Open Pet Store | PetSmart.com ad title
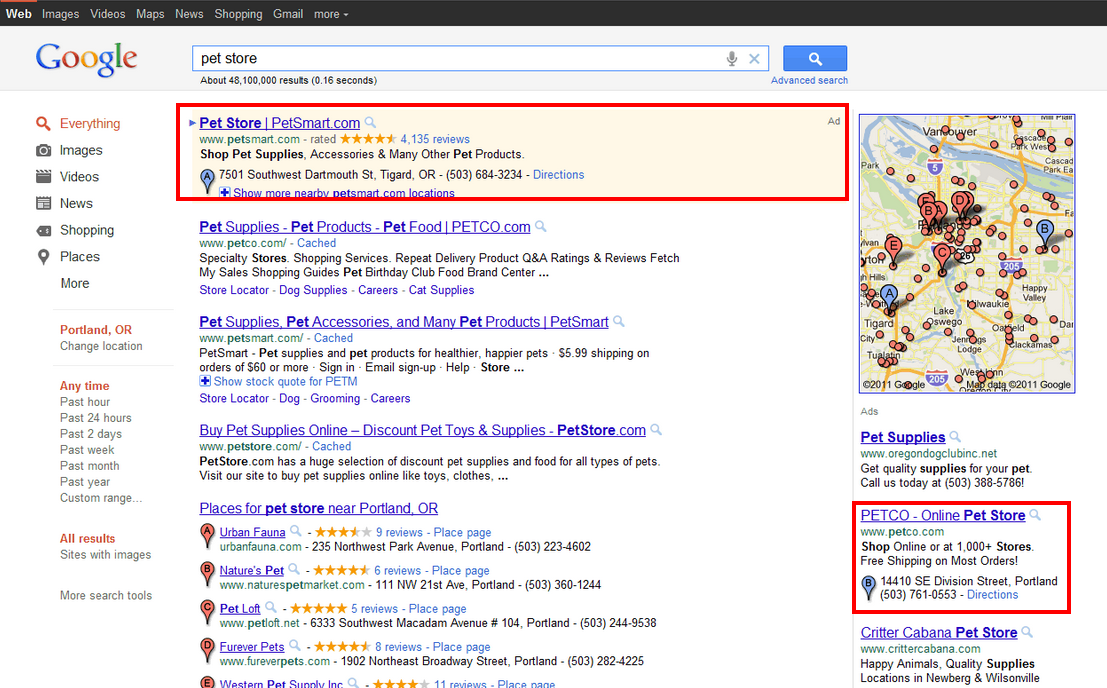This screenshot has width=1107, height=688. point(280,123)
